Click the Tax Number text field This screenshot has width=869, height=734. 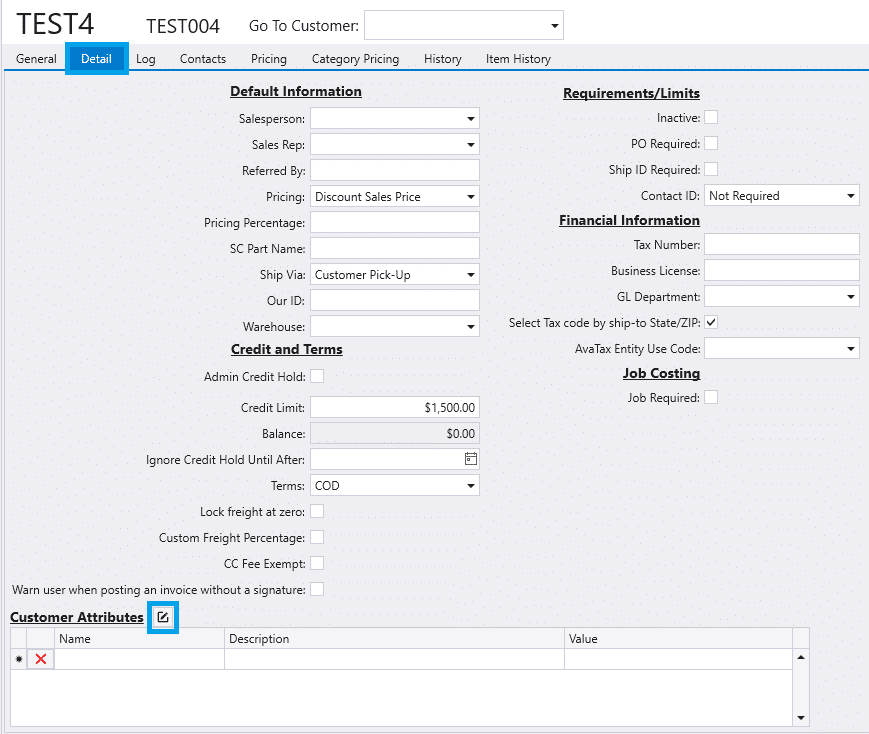pyautogui.click(x=782, y=245)
